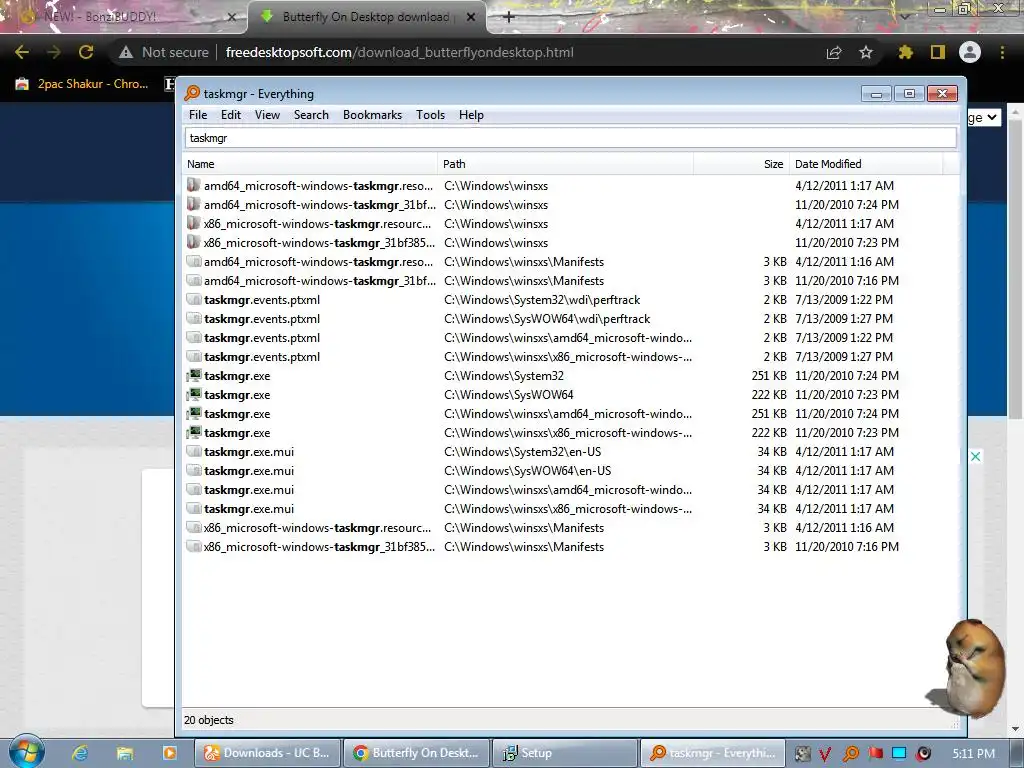This screenshot has width=1024, height=768.
Task: Open the 2pac Shakur bookmark
Action: (x=83, y=84)
